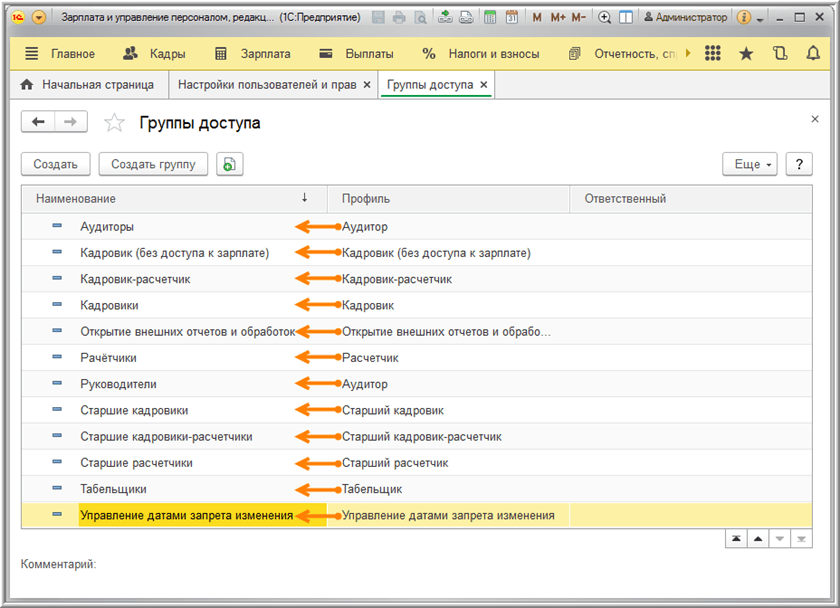The height and width of the screenshot is (608, 840).
Task: Click the Создать группу button
Action: click(153, 164)
